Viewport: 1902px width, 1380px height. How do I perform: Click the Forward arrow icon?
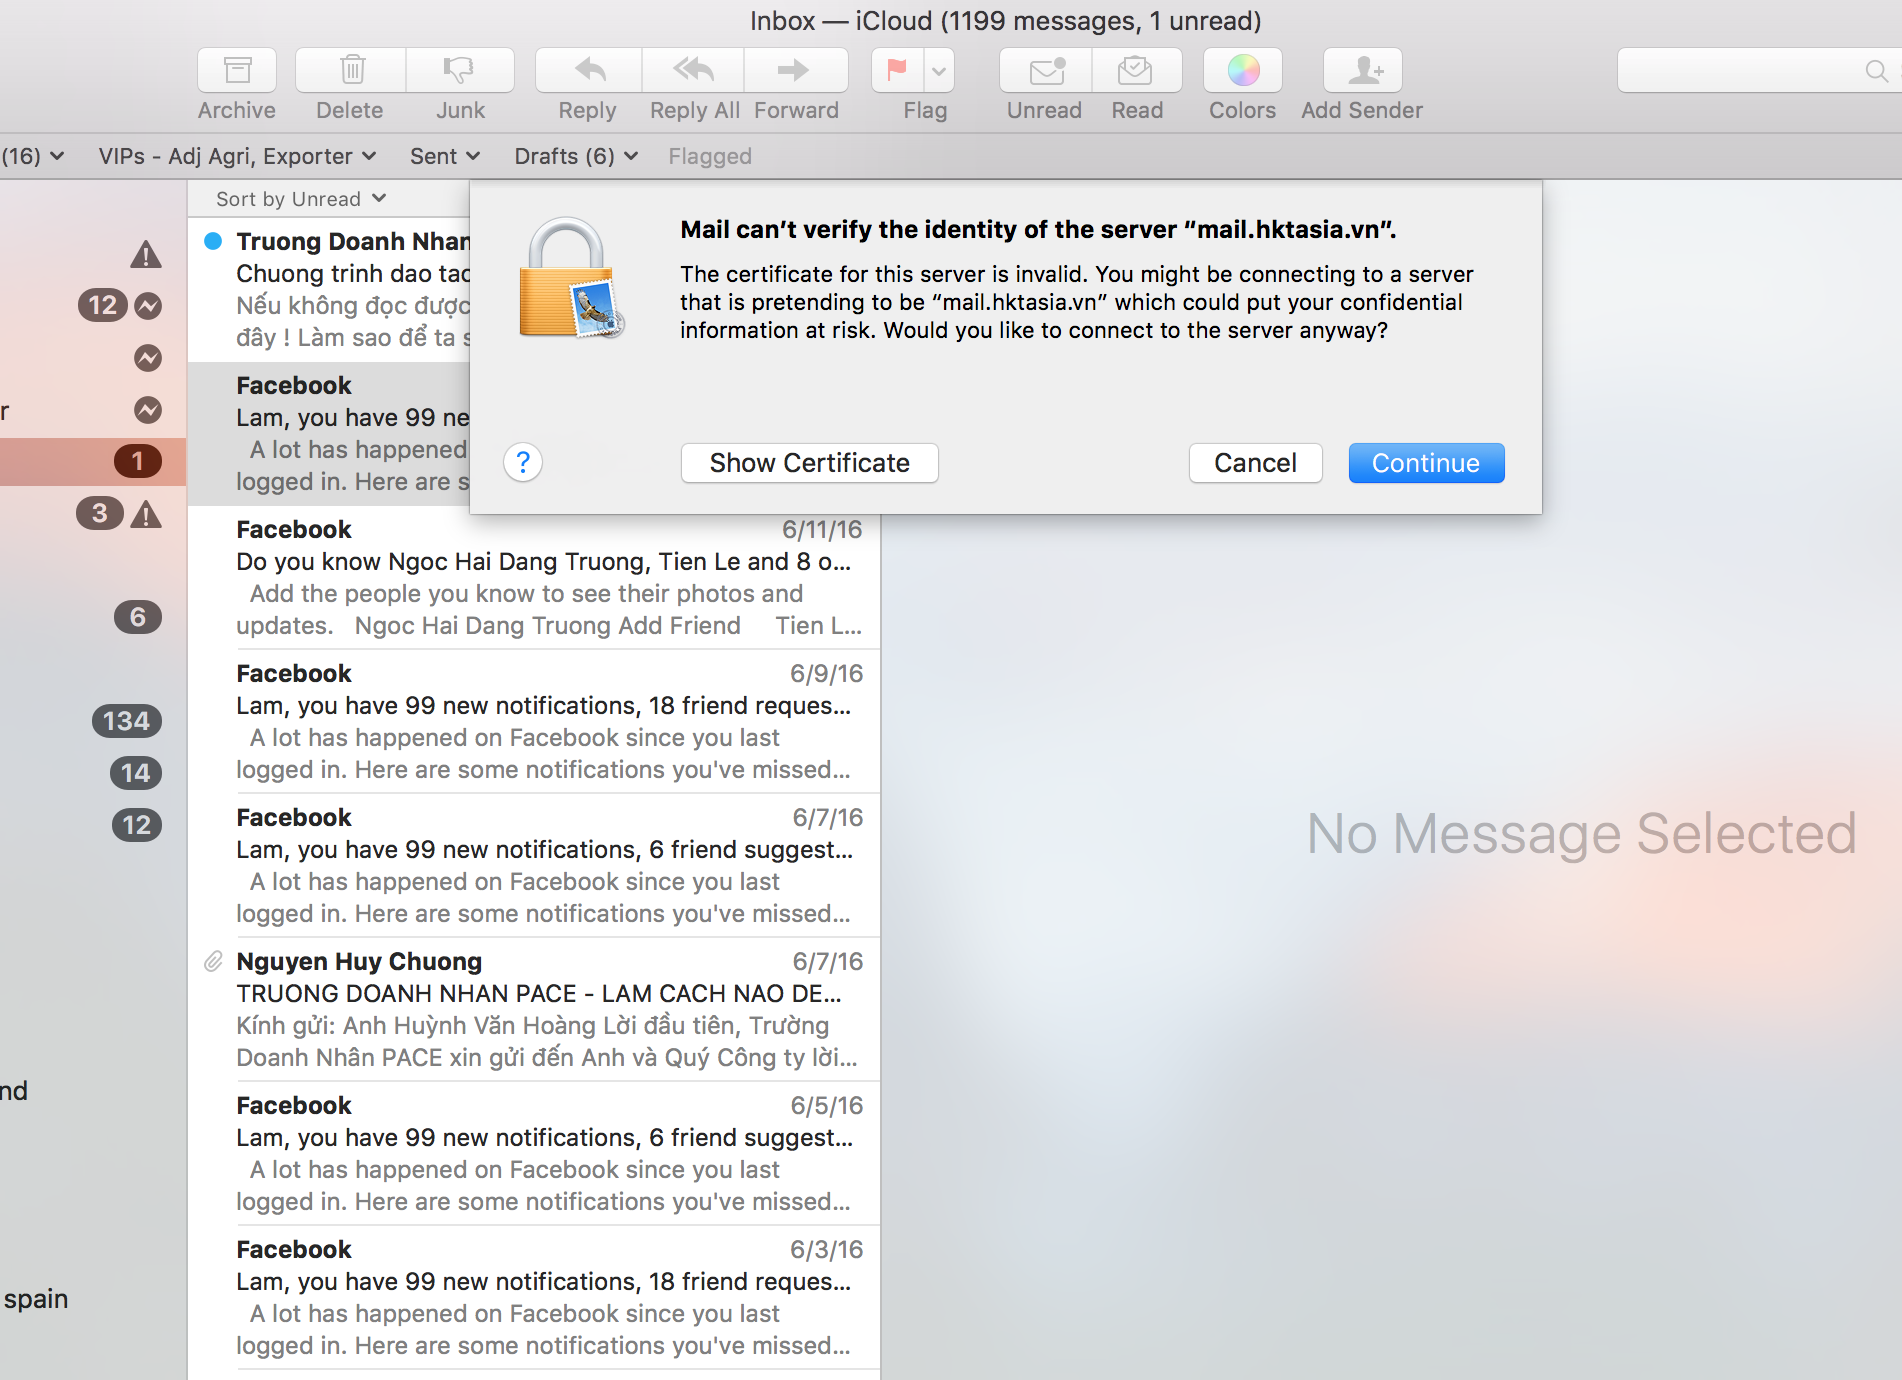point(795,70)
